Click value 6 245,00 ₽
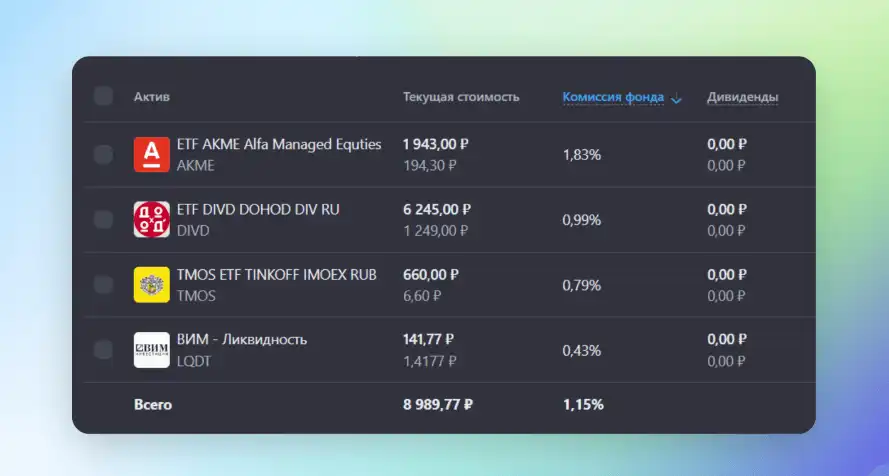The height and width of the screenshot is (476, 889). point(437,210)
